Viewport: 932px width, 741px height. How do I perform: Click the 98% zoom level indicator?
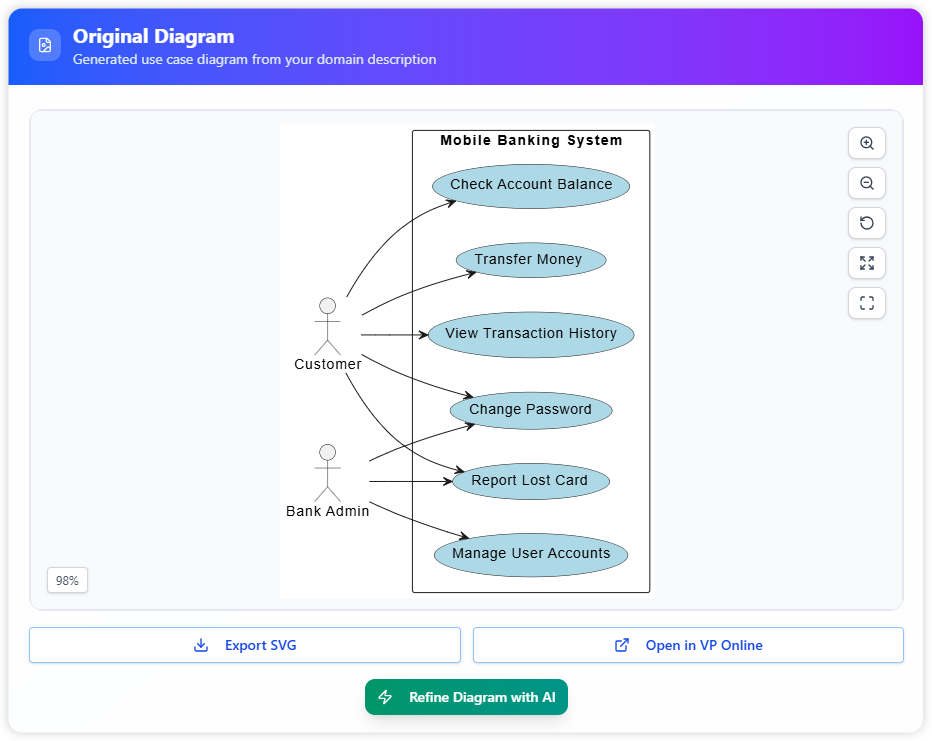(67, 580)
